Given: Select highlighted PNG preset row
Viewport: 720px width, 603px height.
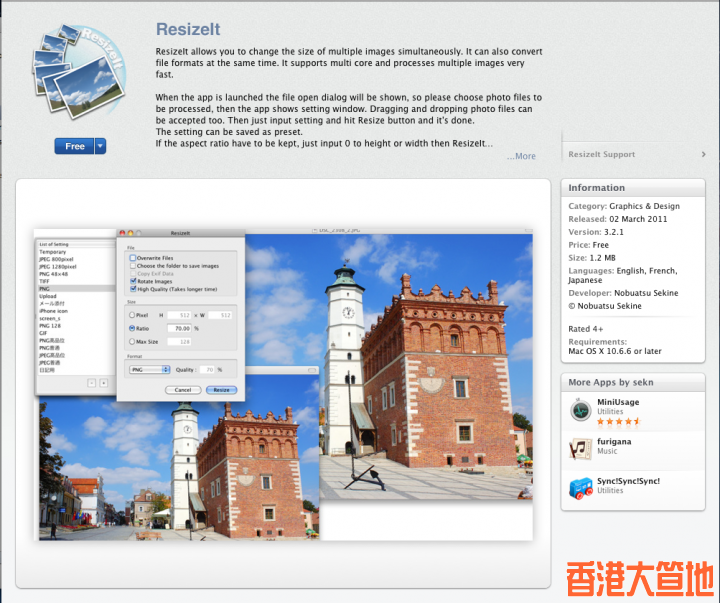Looking at the screenshot, I should pyautogui.click(x=76, y=289).
